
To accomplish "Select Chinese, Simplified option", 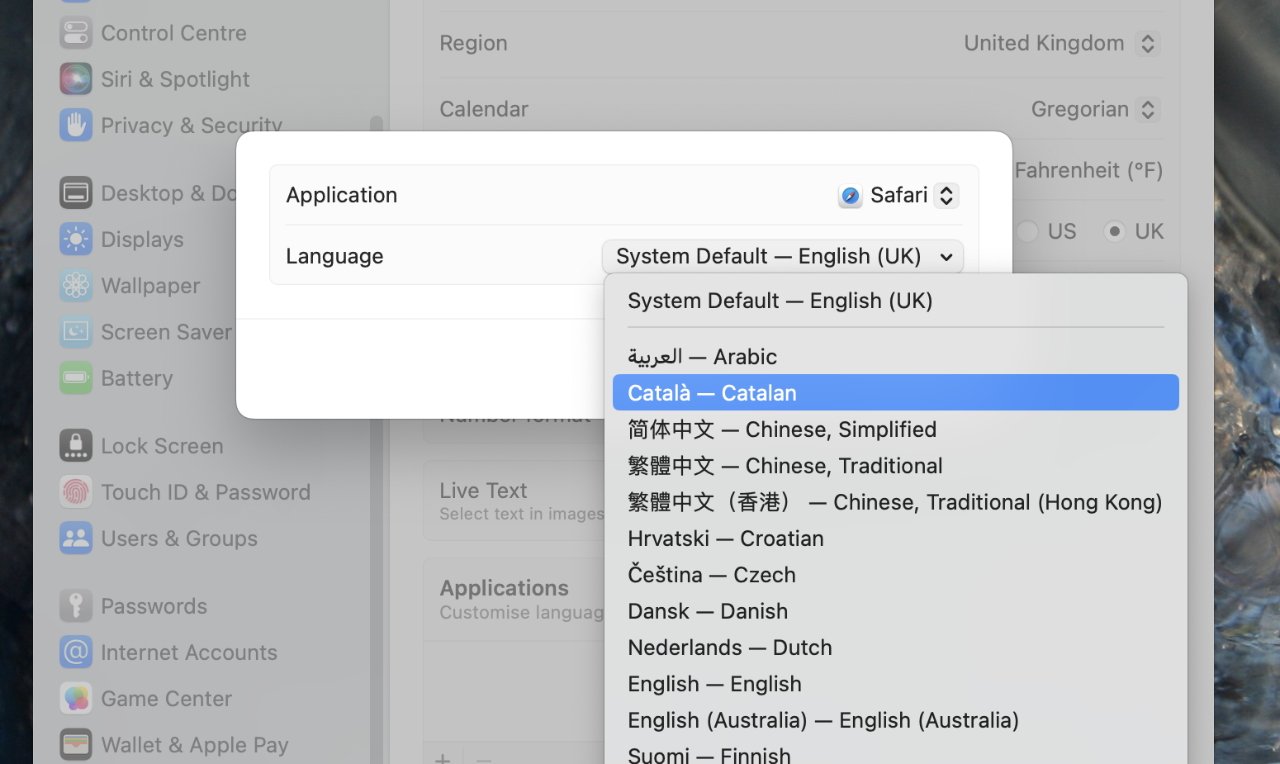I will pos(896,430).
